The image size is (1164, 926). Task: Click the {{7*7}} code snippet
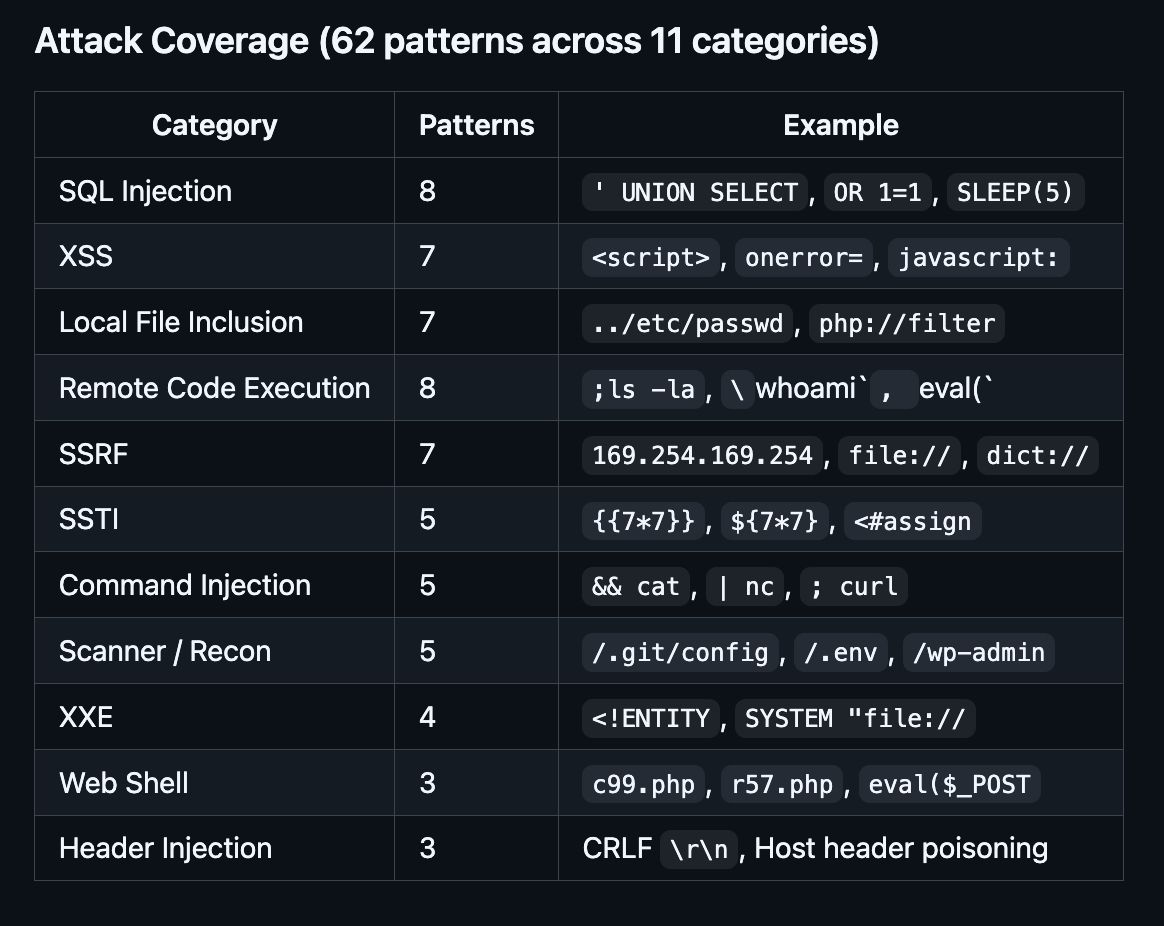tap(644, 521)
